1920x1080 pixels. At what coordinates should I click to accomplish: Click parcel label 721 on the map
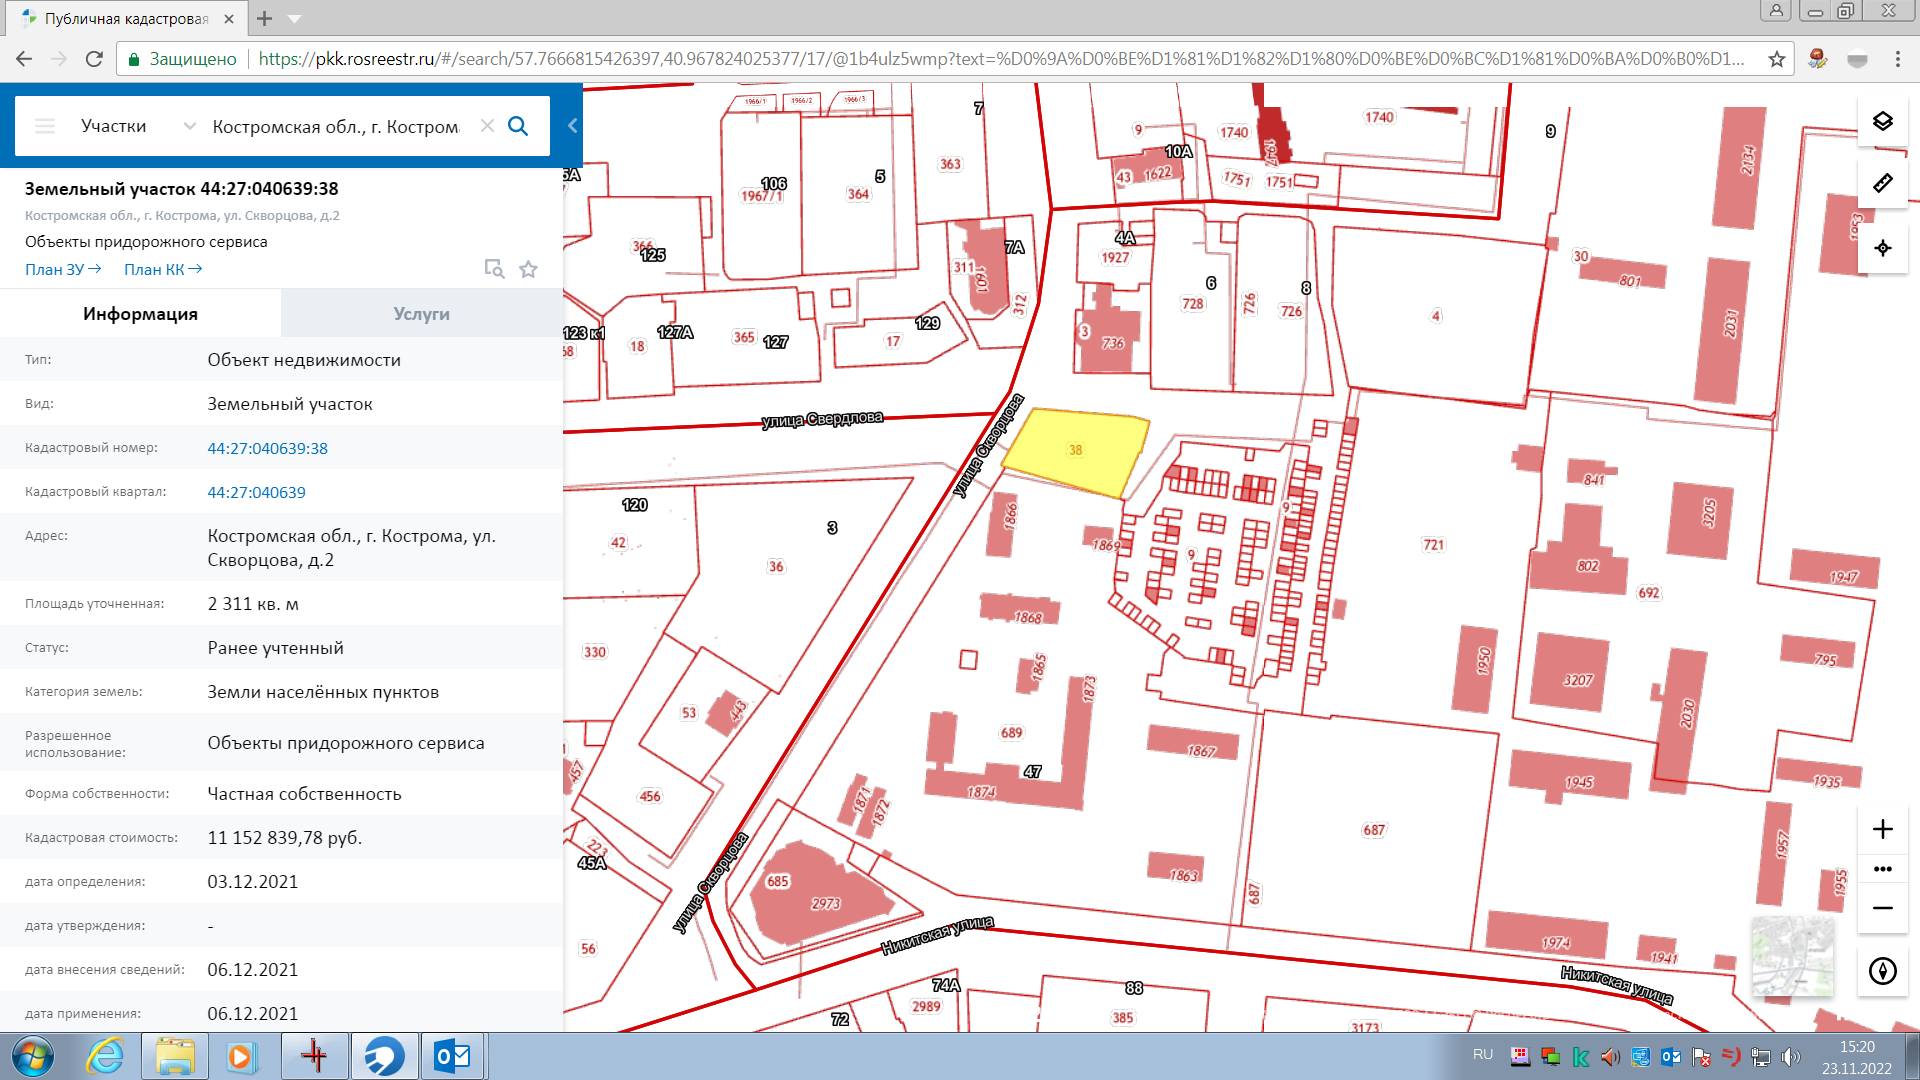pyautogui.click(x=1433, y=545)
